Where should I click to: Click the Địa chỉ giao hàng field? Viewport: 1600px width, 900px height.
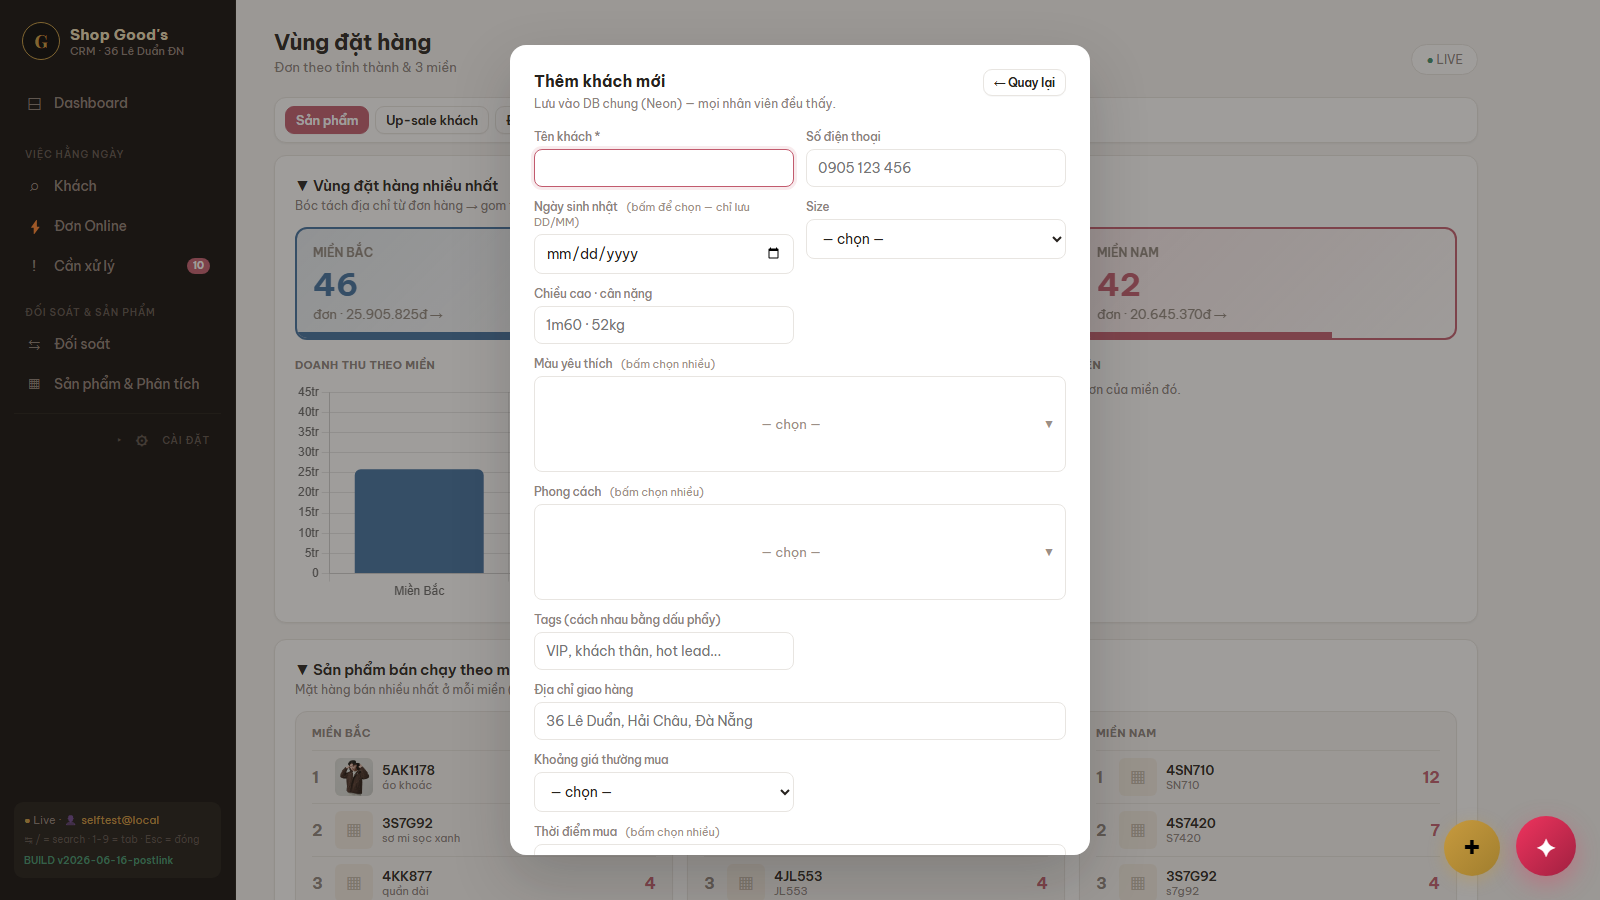[x=800, y=721]
